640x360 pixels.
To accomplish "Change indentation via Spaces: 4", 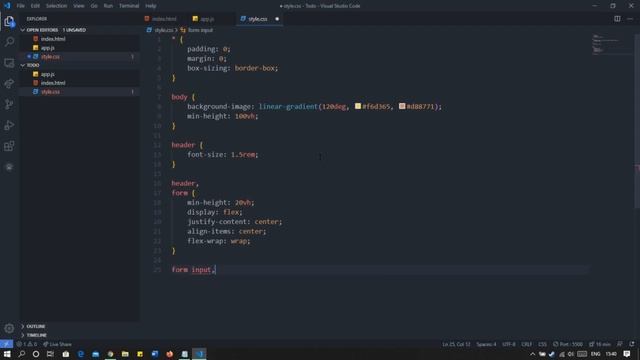I will [487, 344].
